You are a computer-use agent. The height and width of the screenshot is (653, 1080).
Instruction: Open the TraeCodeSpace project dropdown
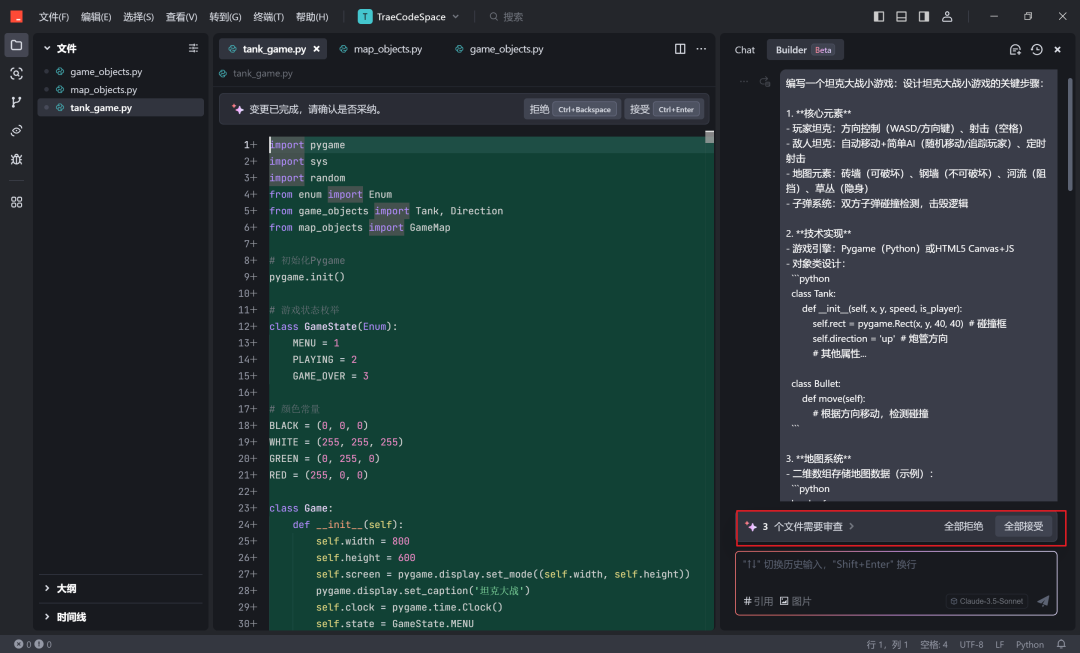click(408, 17)
